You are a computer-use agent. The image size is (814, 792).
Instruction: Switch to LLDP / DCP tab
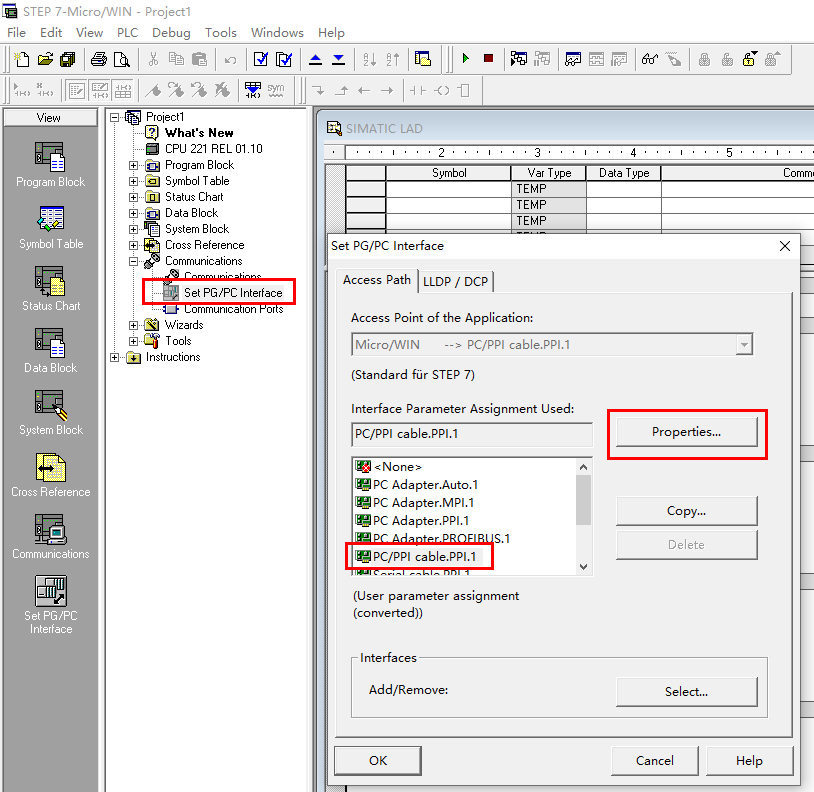tap(455, 282)
